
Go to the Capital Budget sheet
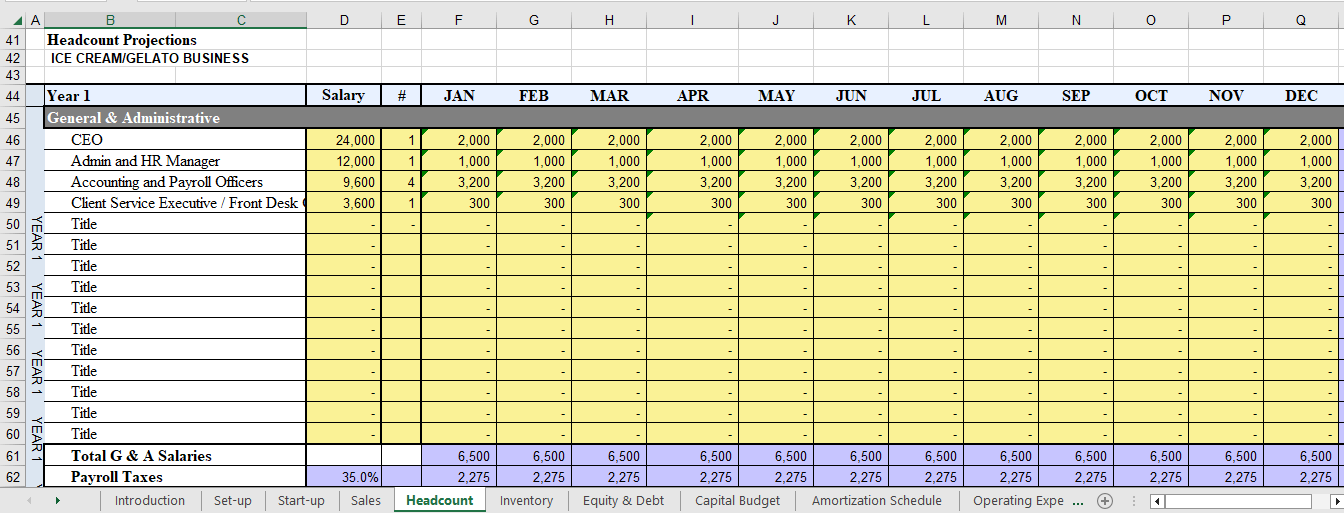click(x=737, y=501)
